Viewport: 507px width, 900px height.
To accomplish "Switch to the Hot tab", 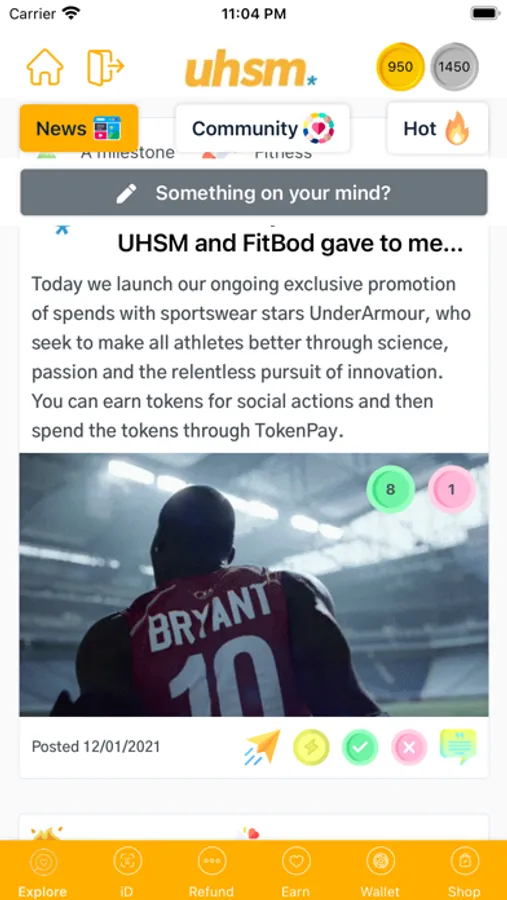I will 438,128.
